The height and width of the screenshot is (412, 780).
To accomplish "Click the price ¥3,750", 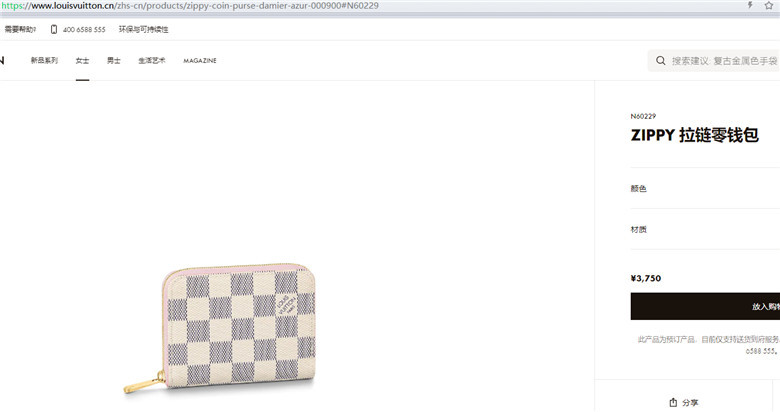I will [646, 278].
